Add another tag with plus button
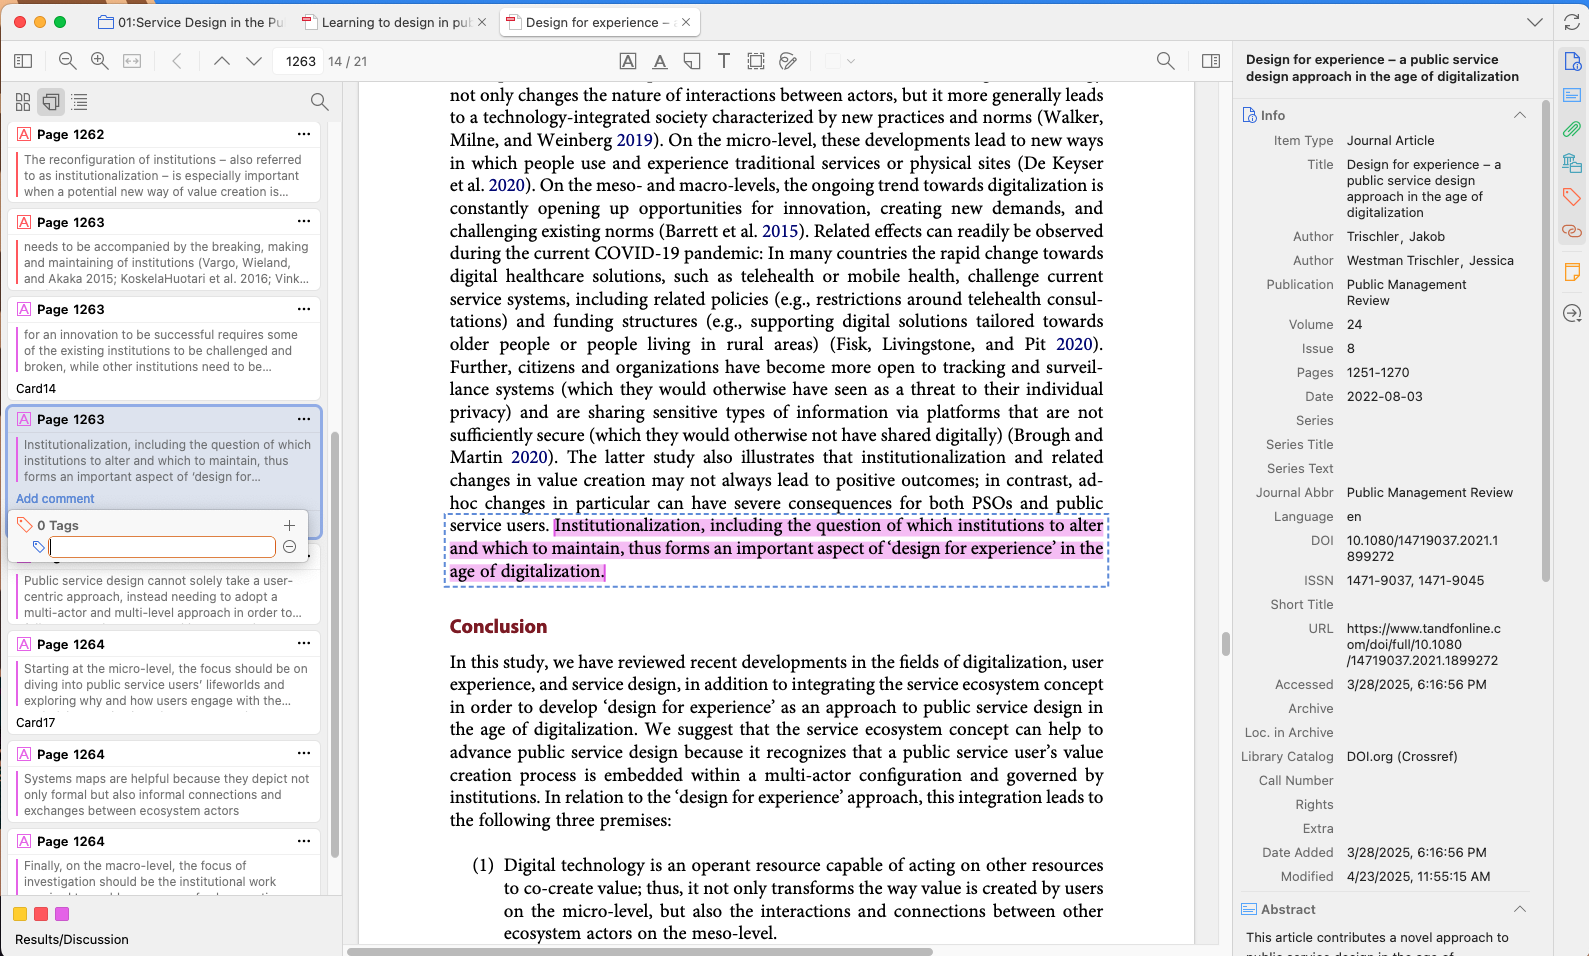This screenshot has height=956, width=1589. (x=289, y=525)
